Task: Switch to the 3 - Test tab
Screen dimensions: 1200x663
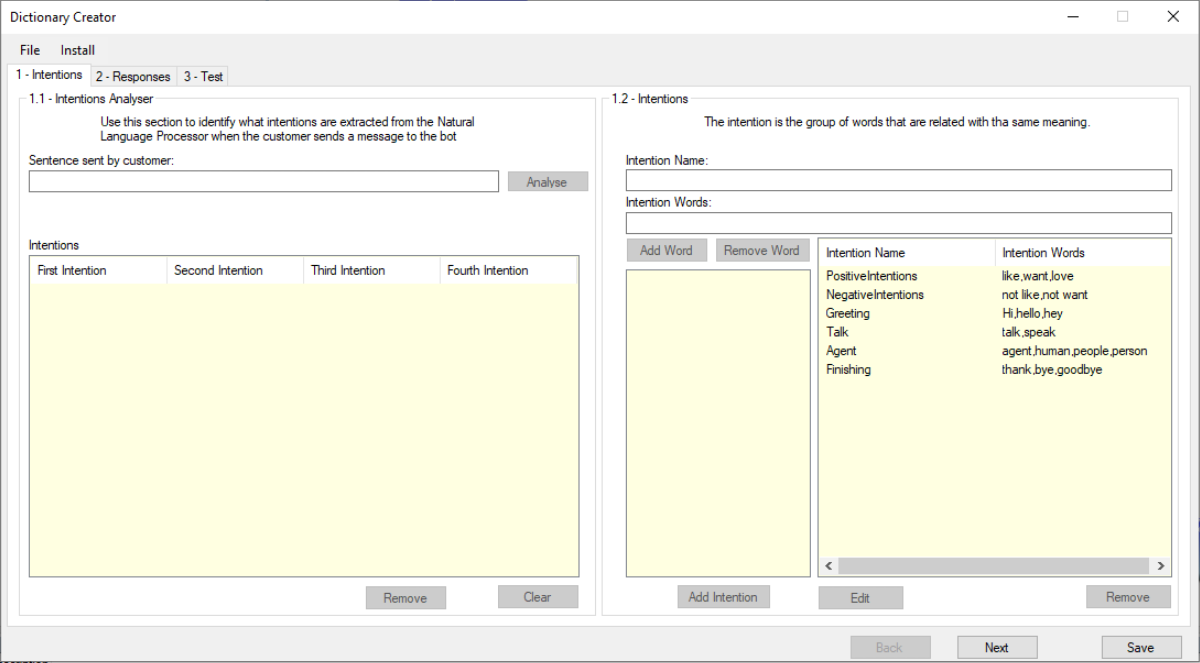Action: (x=203, y=77)
